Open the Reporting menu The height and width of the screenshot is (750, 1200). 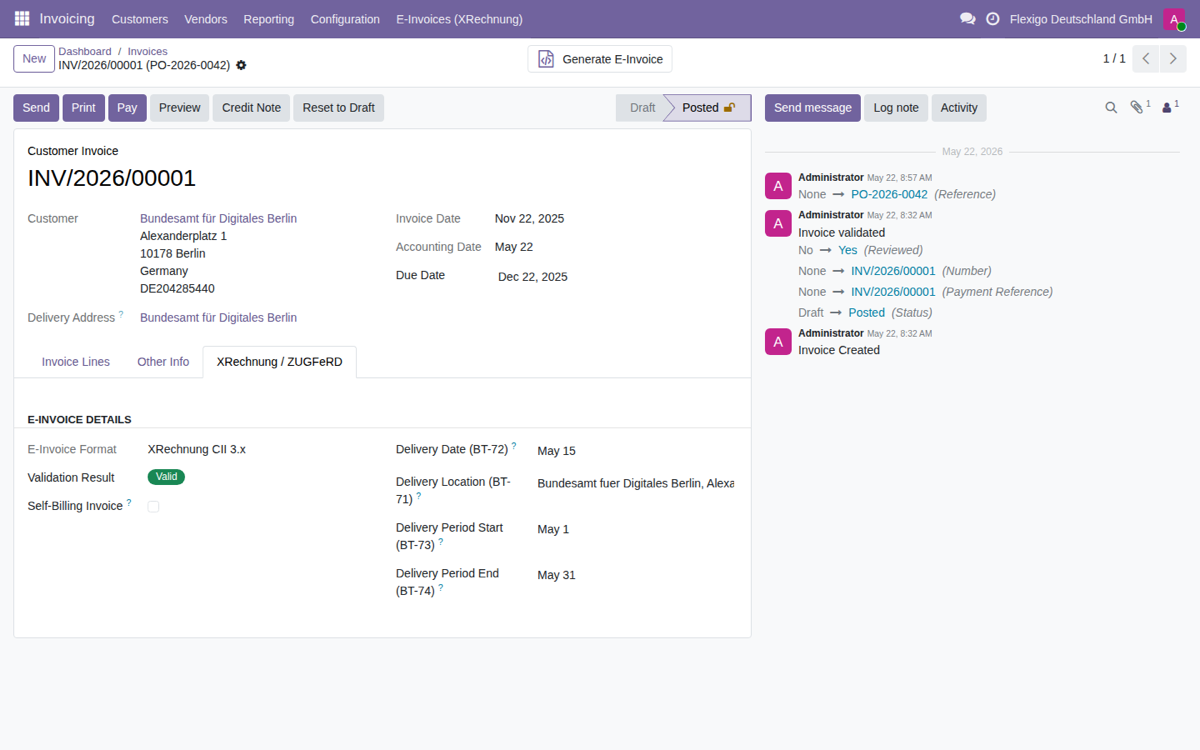(x=269, y=19)
